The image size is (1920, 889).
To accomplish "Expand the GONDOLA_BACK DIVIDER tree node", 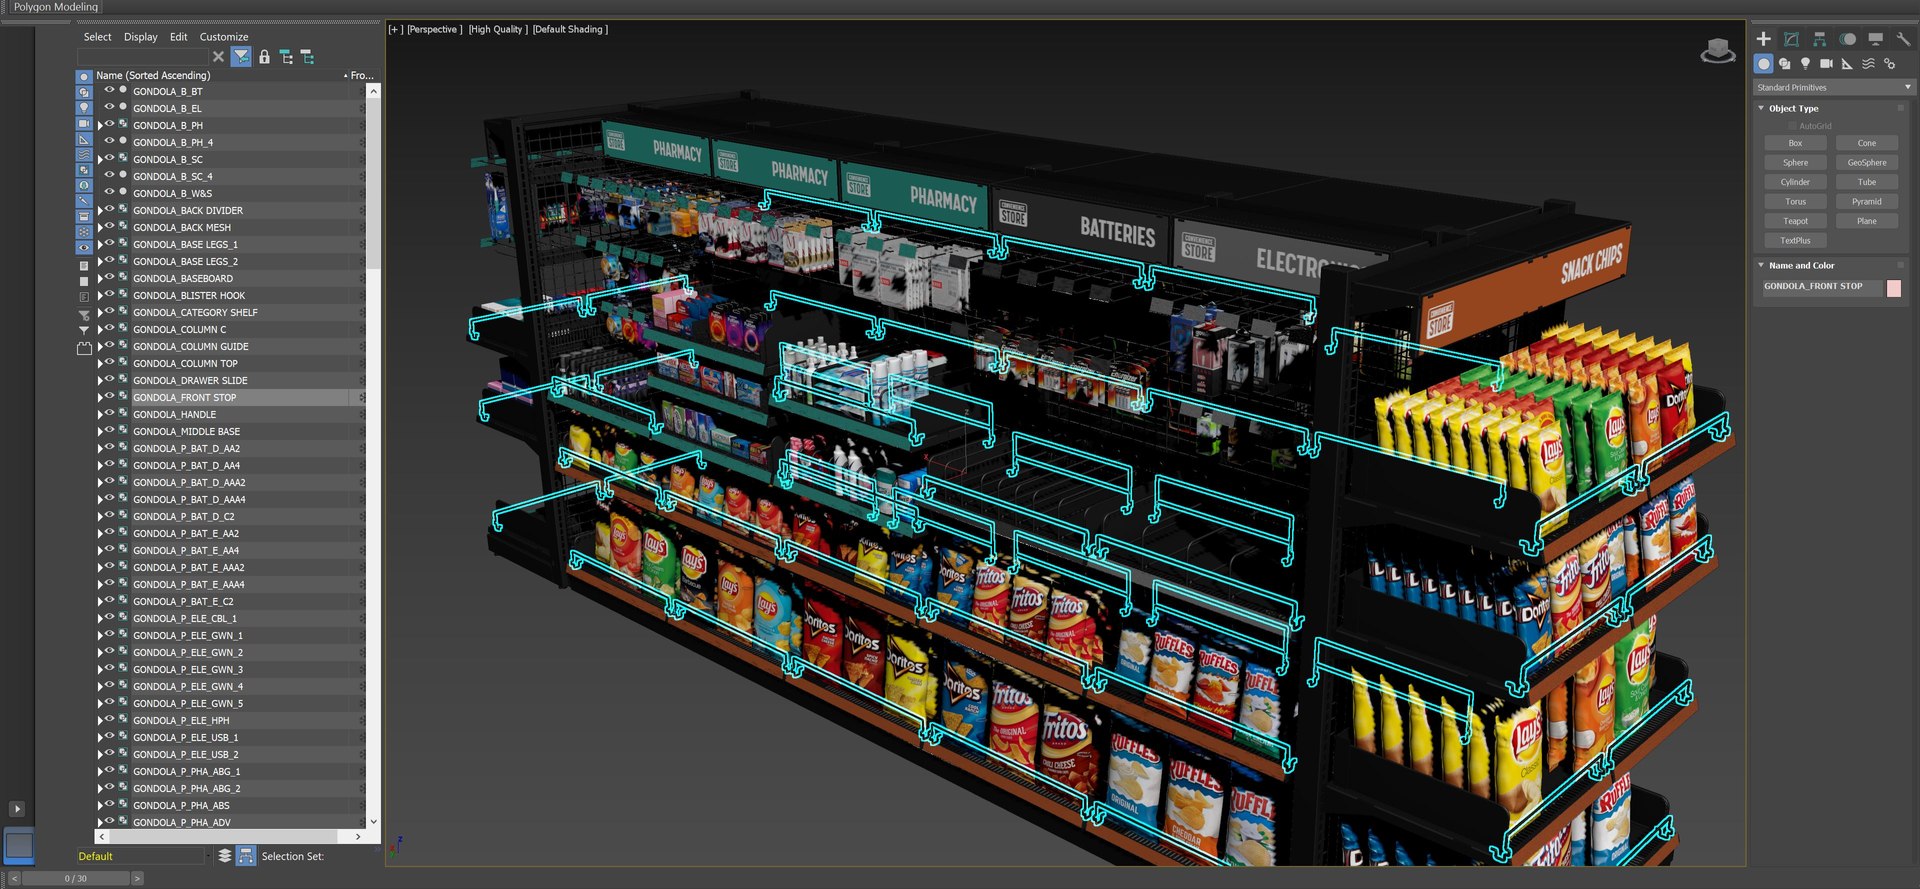I will pos(100,210).
